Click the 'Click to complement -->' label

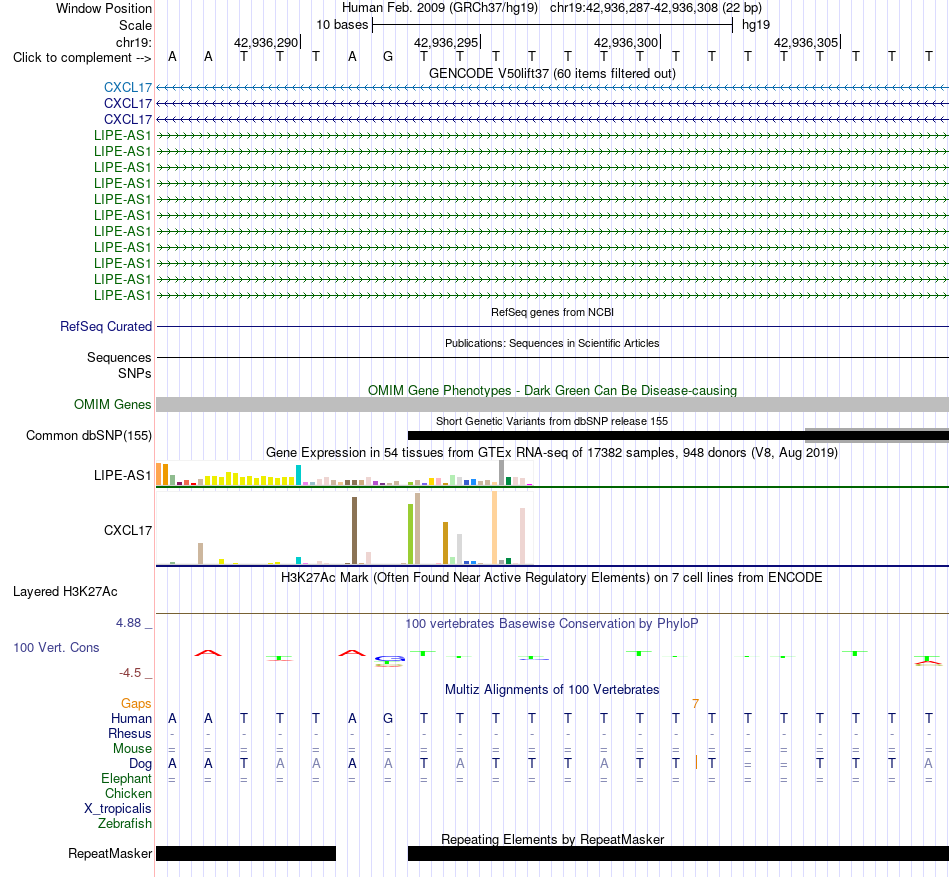click(x=82, y=58)
